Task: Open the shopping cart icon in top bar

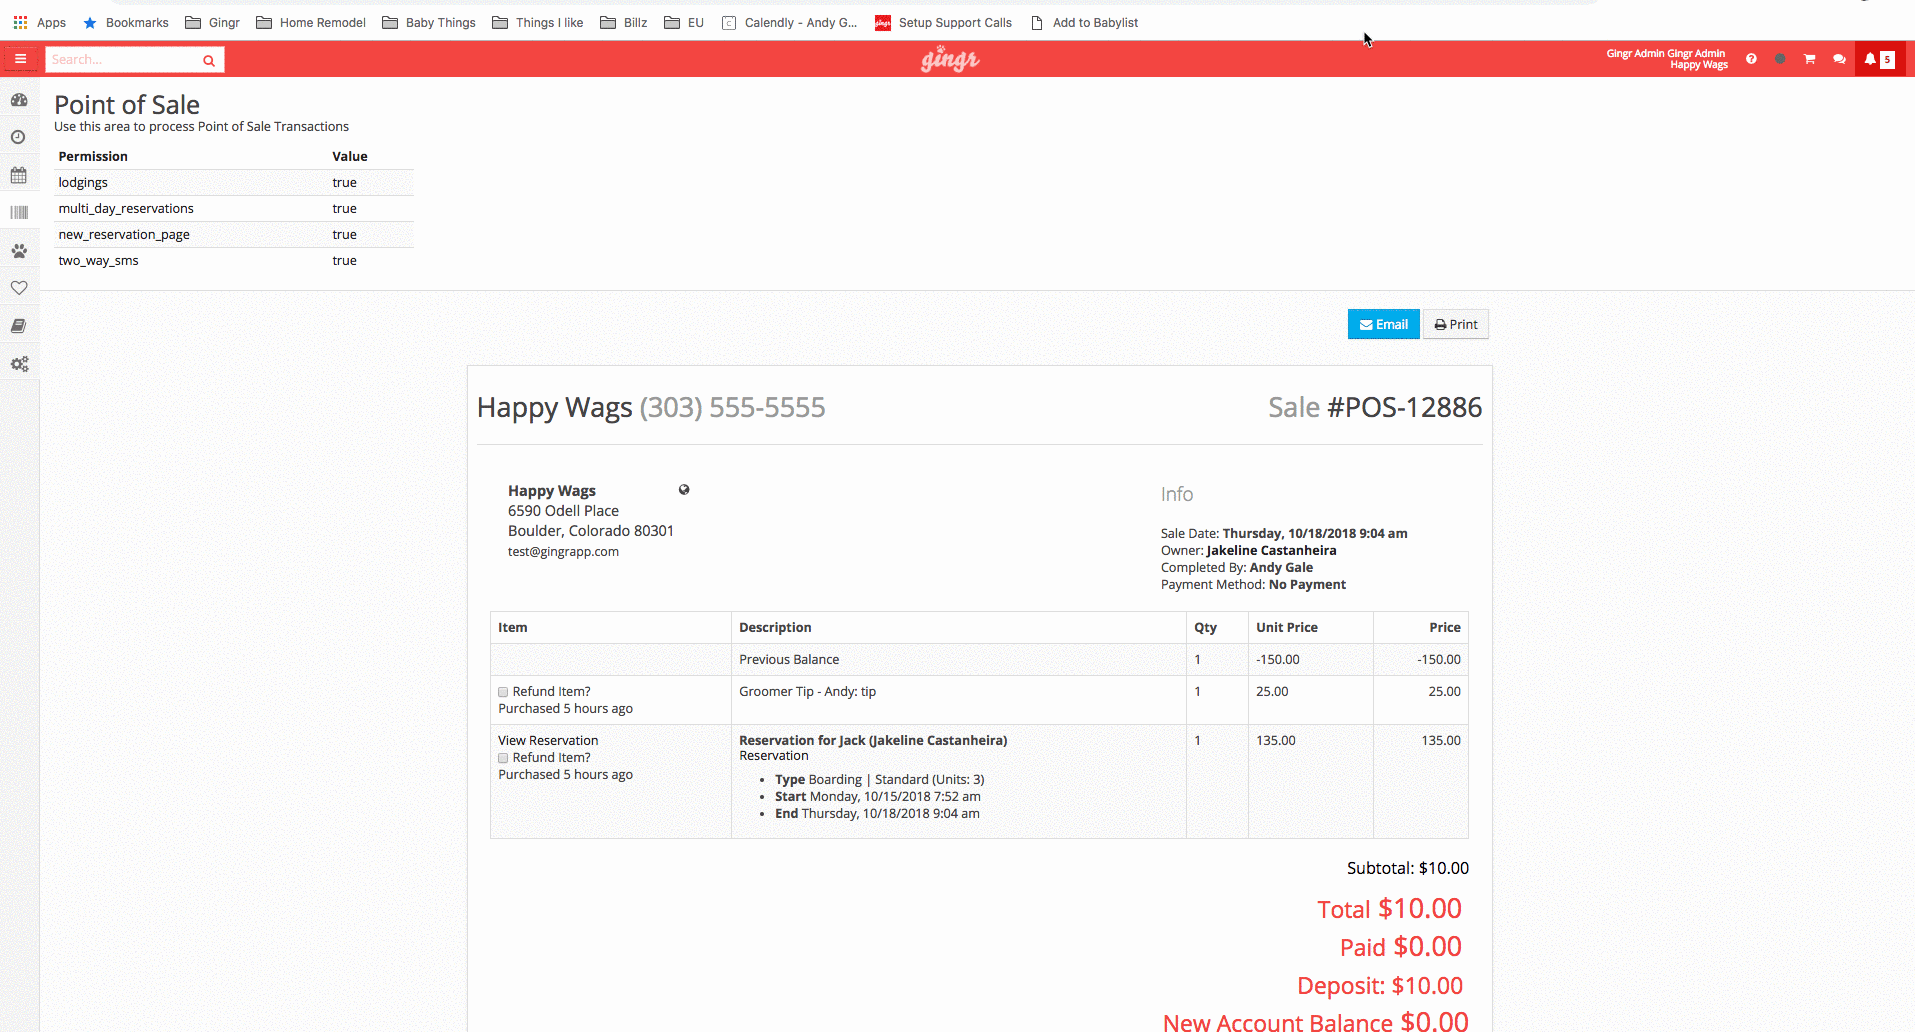Action: pos(1809,59)
